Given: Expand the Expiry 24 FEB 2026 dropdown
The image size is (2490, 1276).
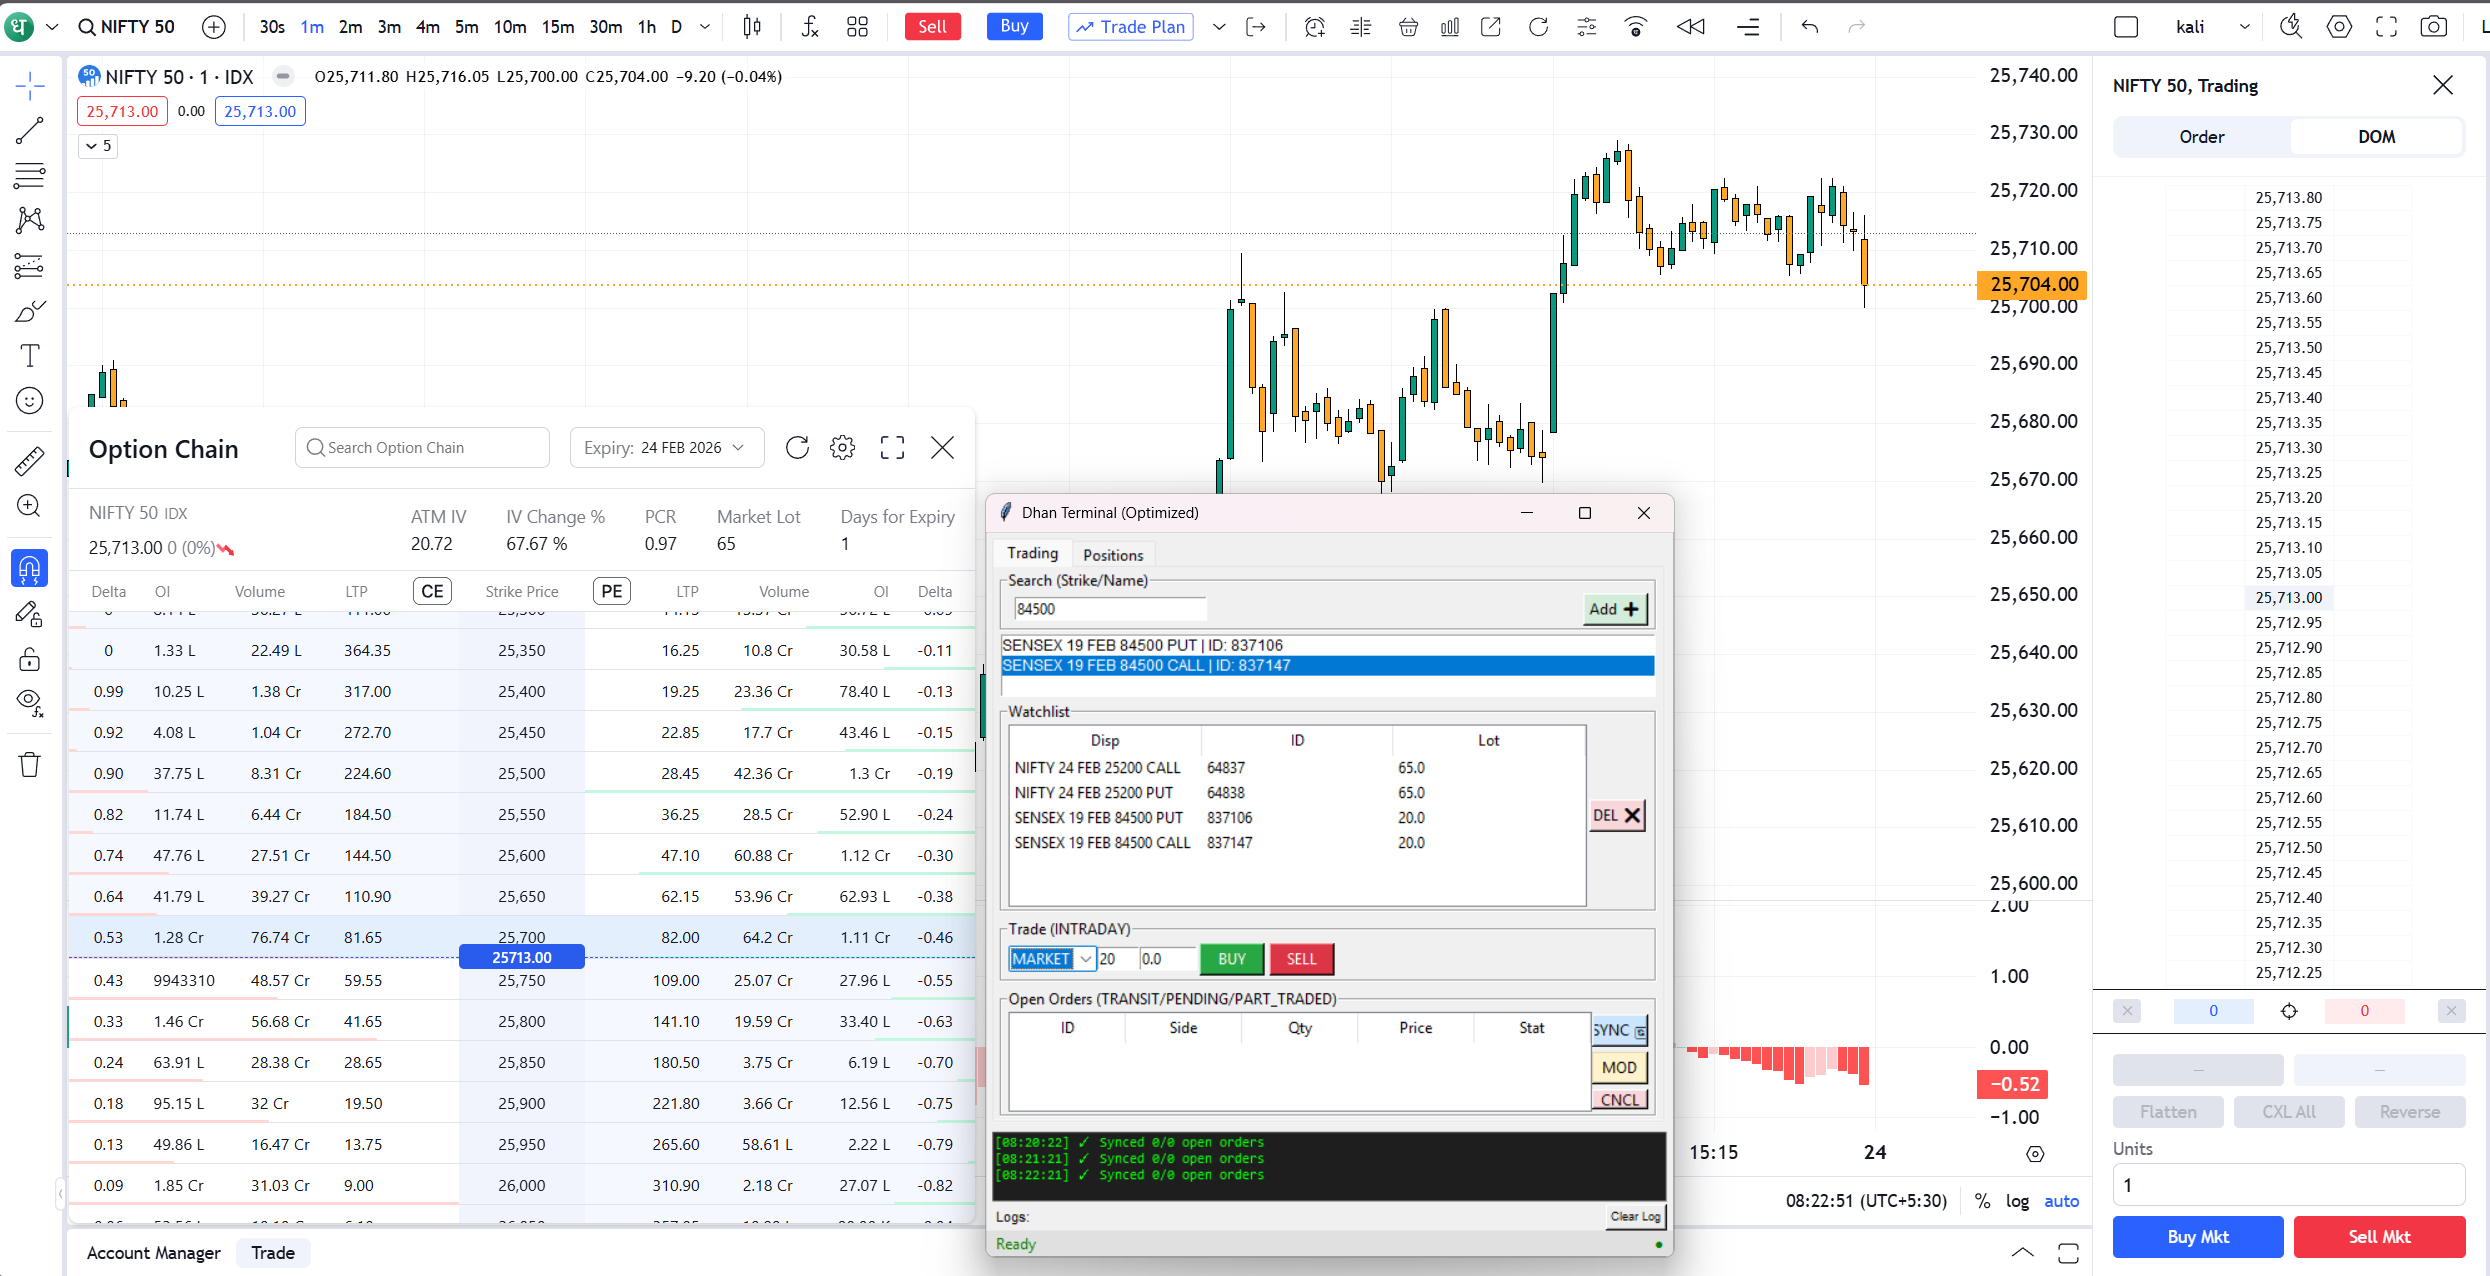Looking at the screenshot, I should coord(667,448).
